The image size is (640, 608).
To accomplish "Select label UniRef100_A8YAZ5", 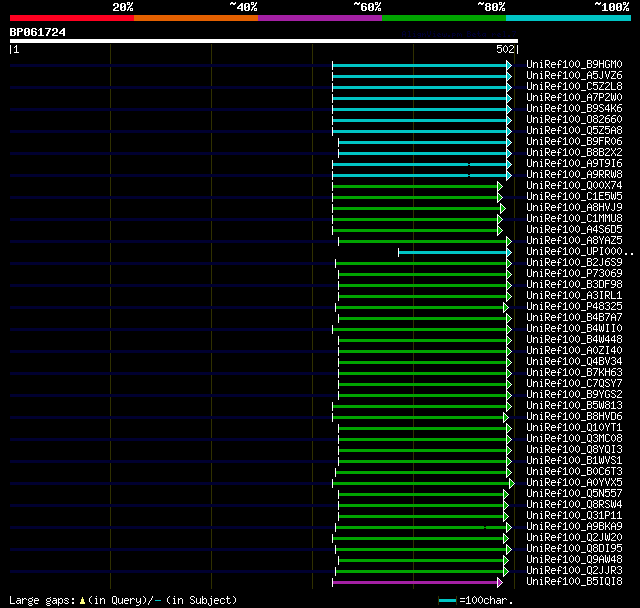I will (x=574, y=241).
